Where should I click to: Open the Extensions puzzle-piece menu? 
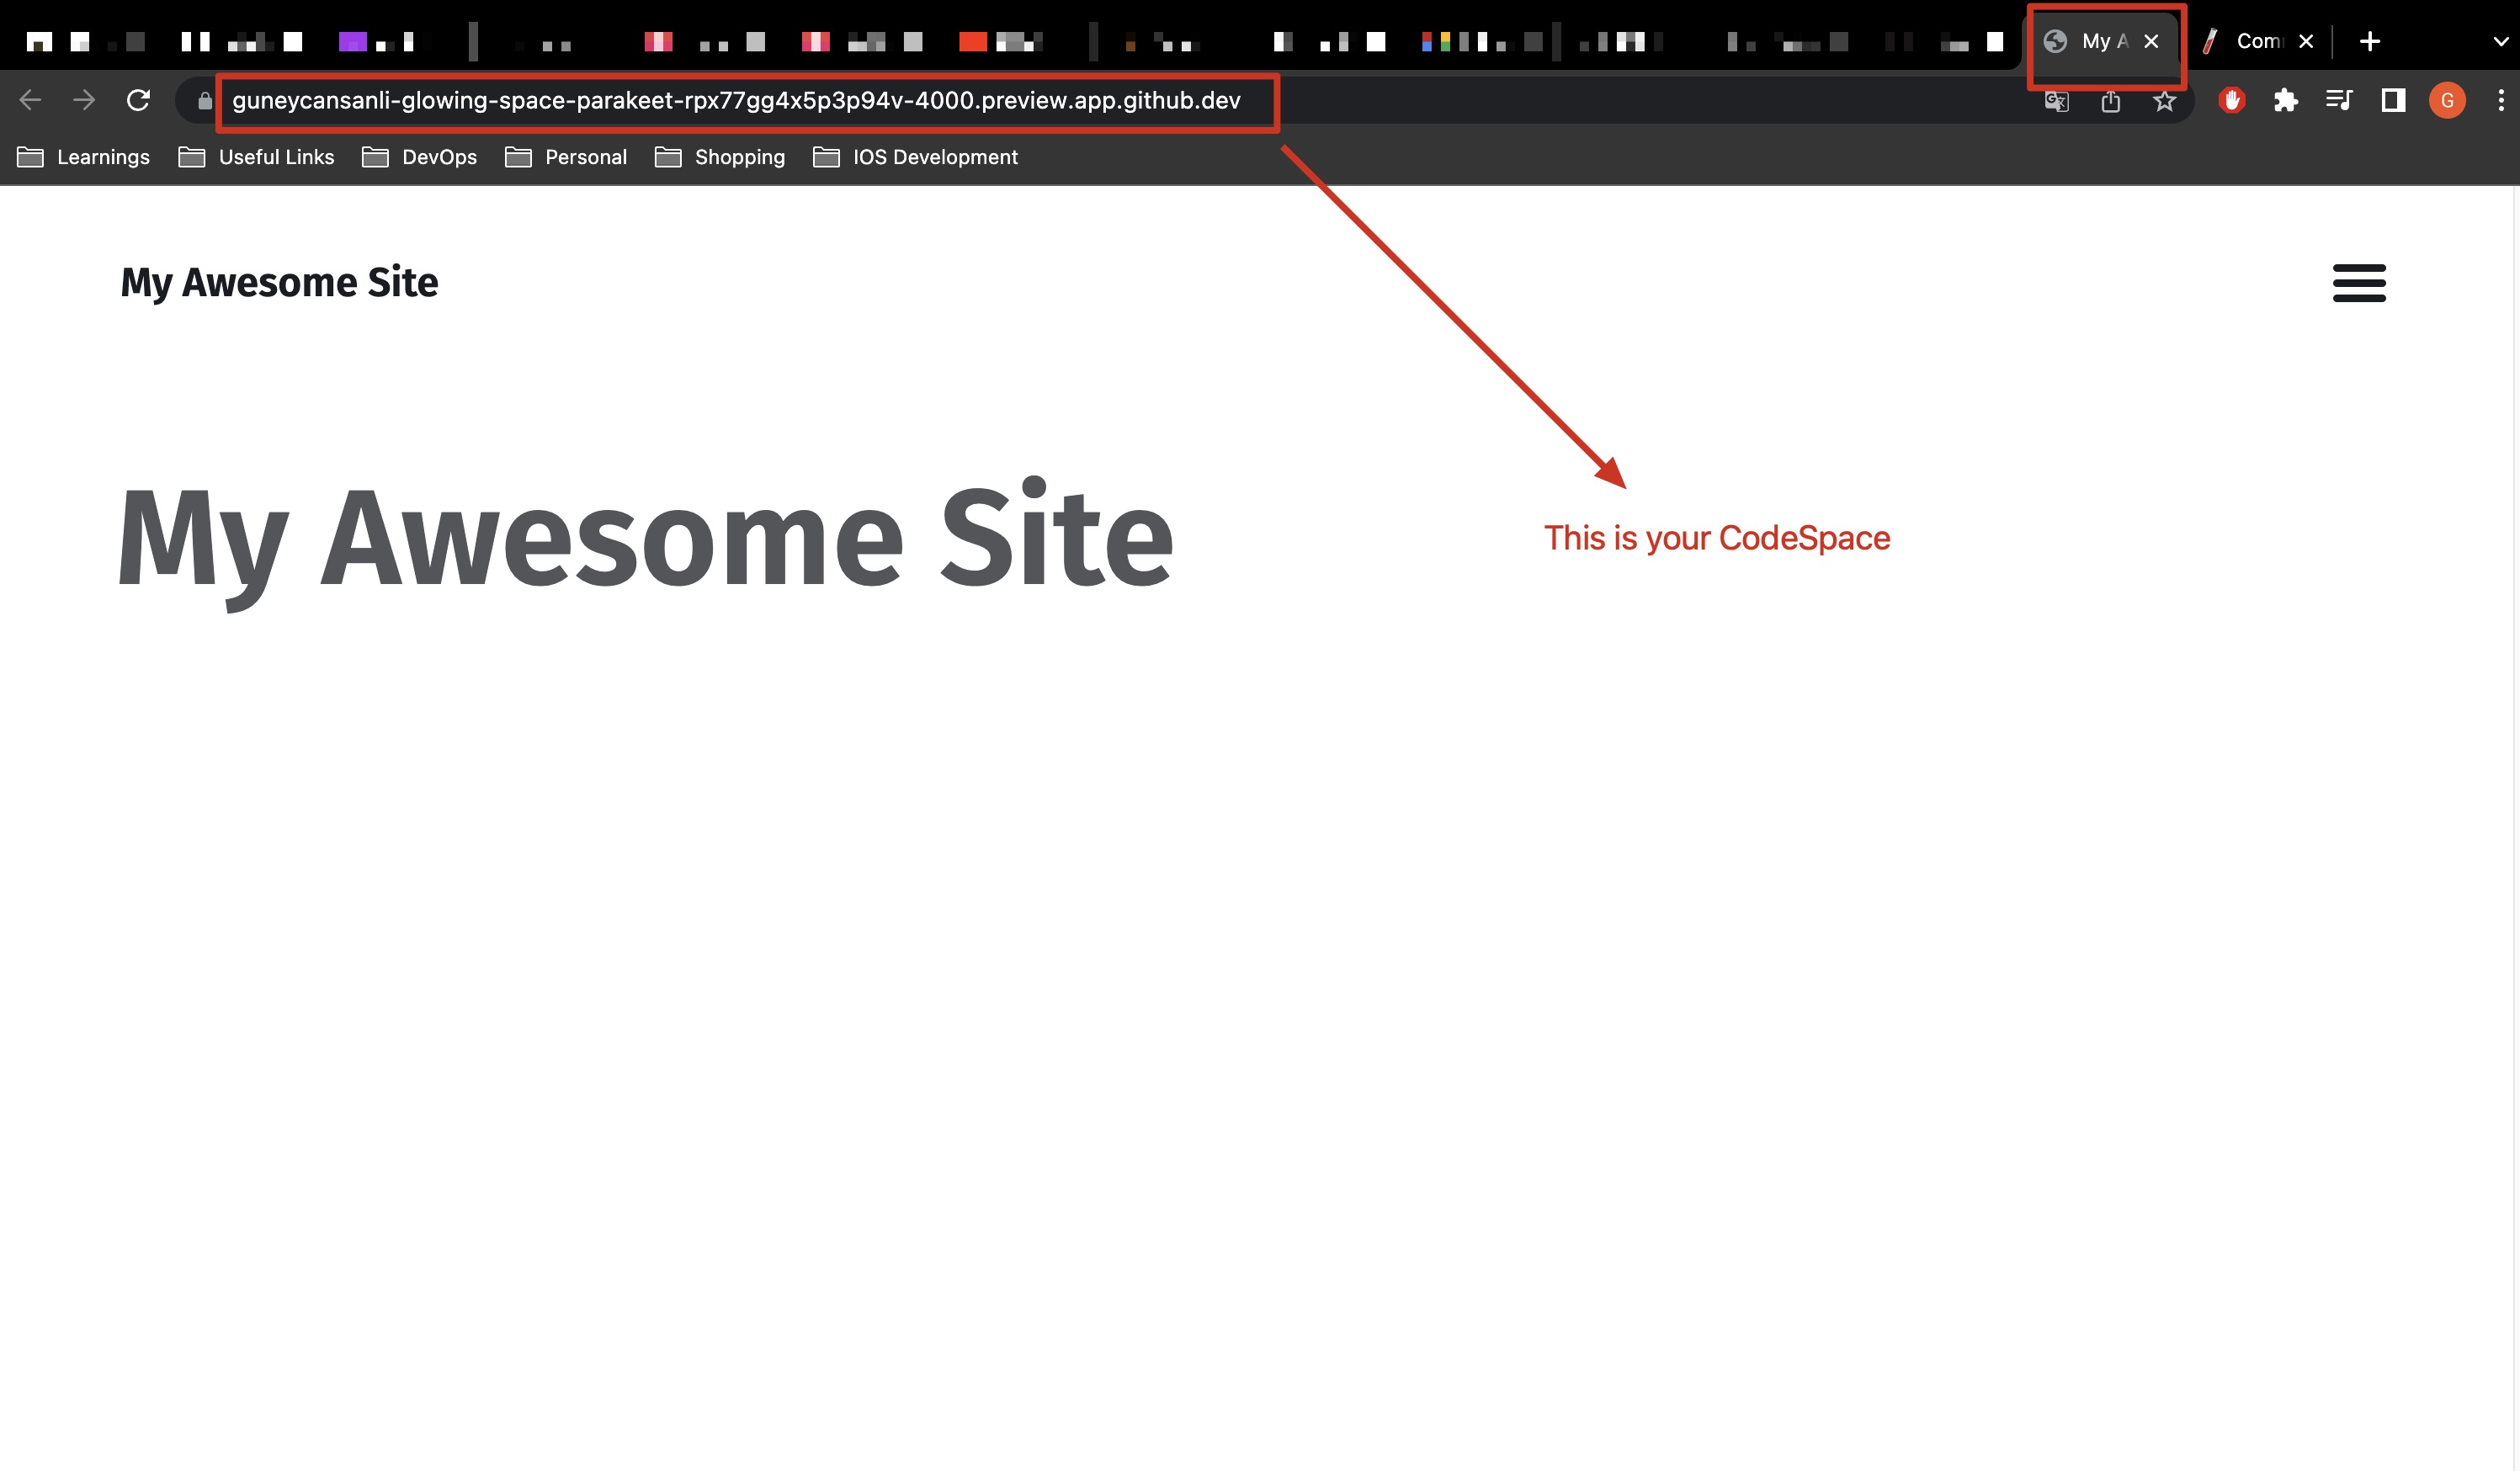2286,100
